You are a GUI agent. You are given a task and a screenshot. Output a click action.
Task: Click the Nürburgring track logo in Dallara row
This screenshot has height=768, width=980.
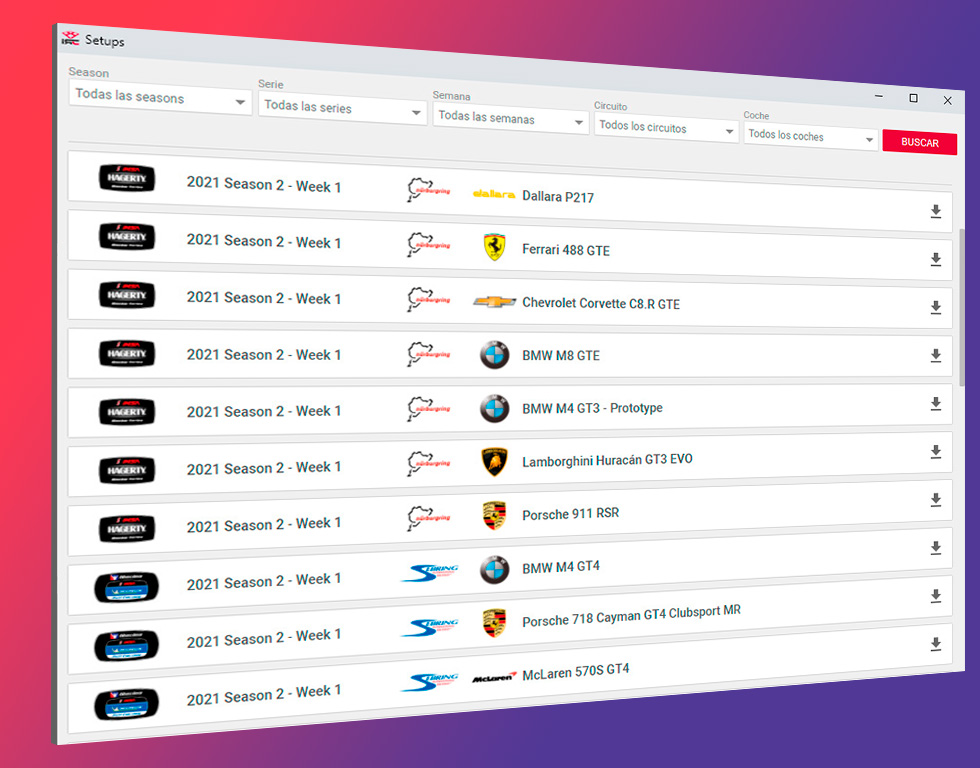pyautogui.click(x=428, y=189)
